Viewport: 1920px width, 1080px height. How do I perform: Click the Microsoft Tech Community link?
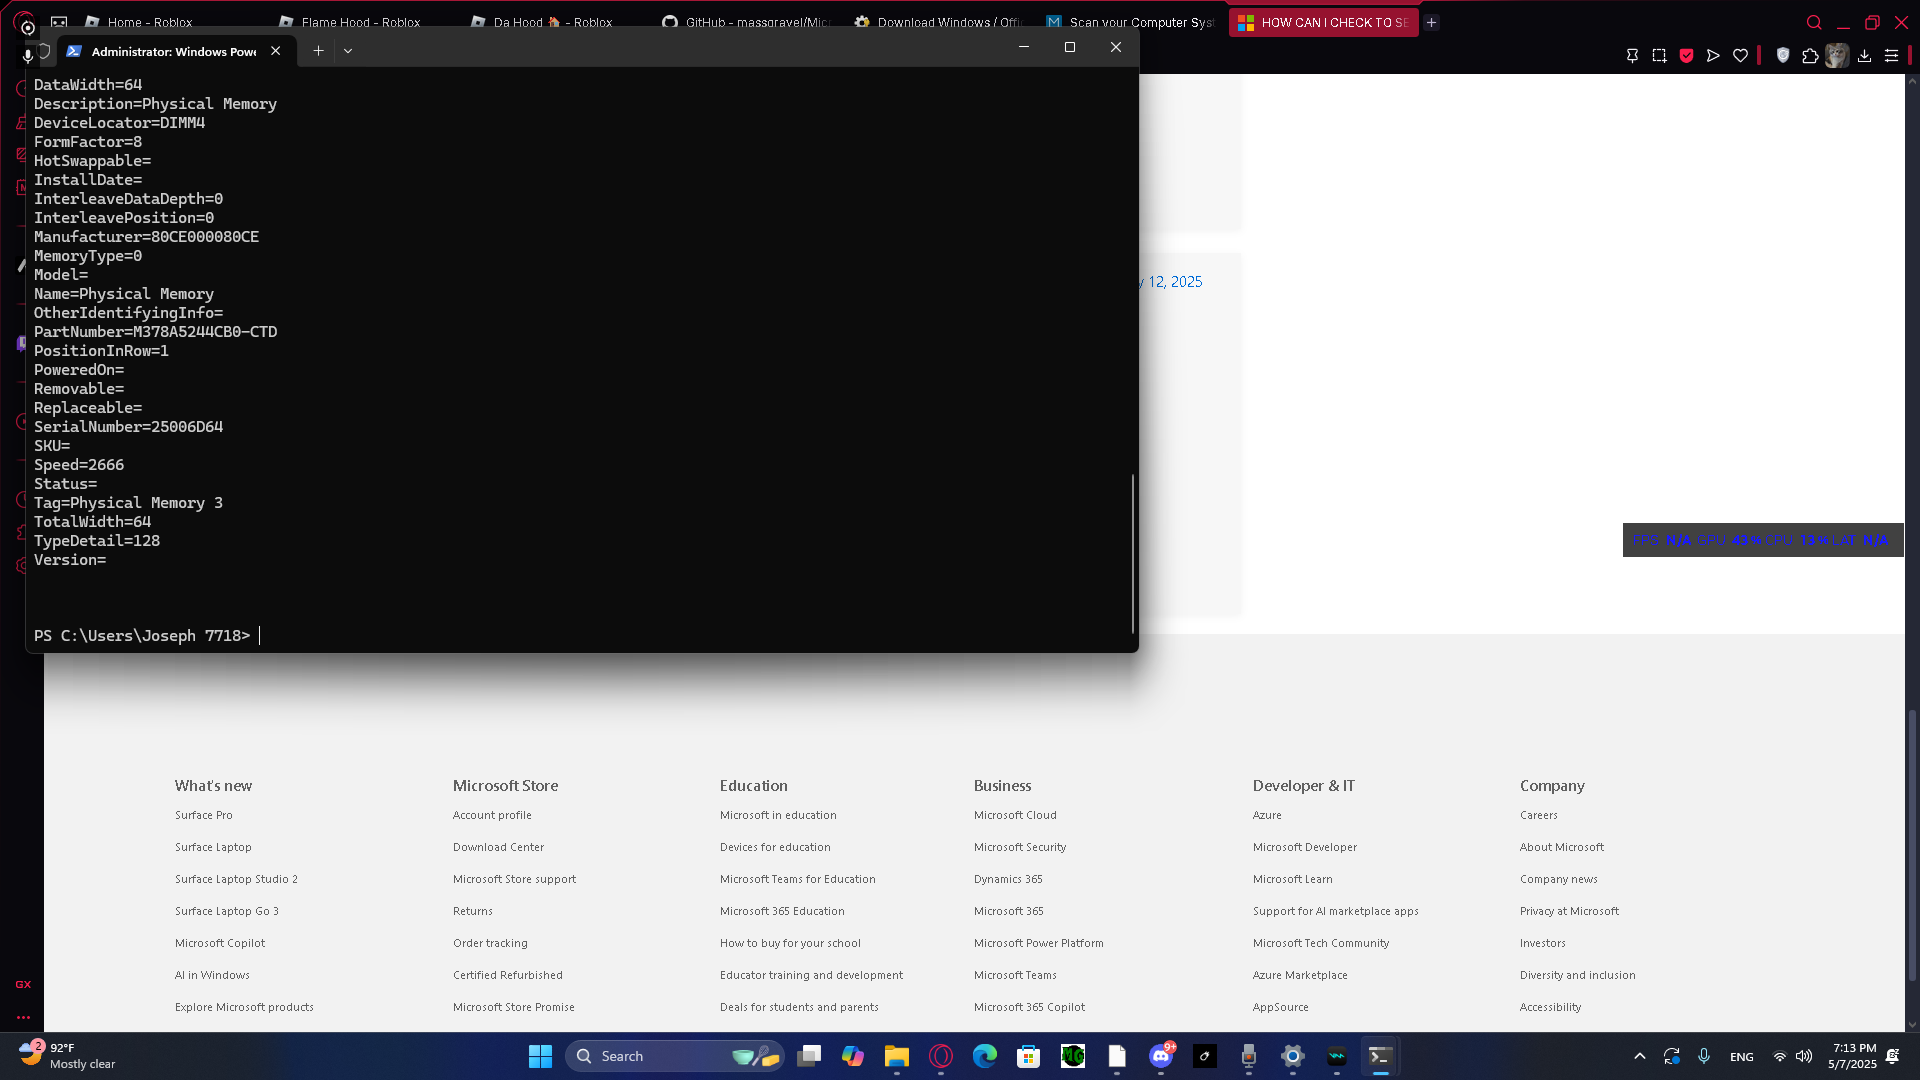pyautogui.click(x=1320, y=943)
